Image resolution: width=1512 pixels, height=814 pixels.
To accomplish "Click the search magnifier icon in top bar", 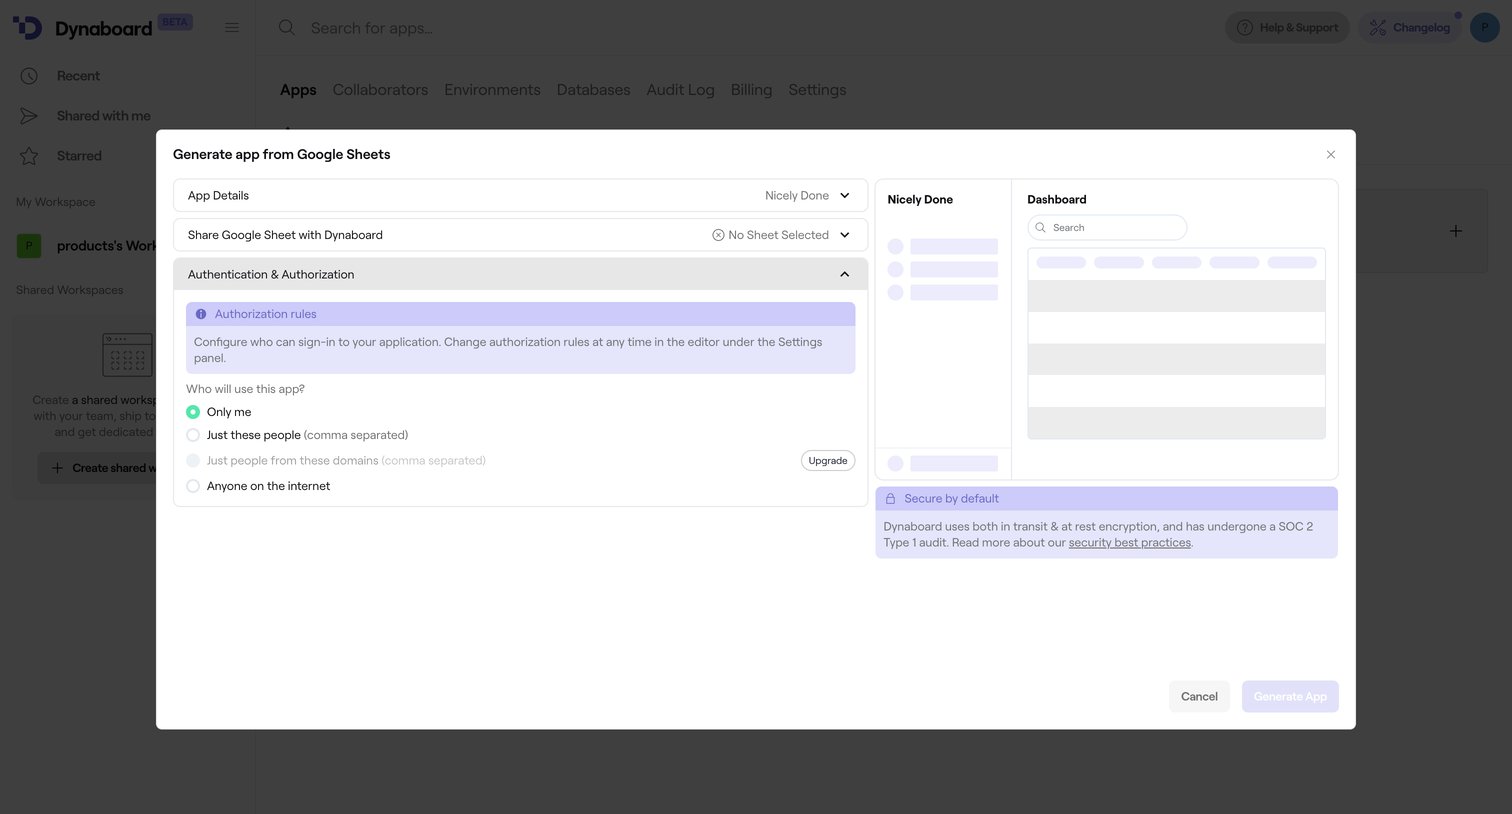I will click(287, 28).
